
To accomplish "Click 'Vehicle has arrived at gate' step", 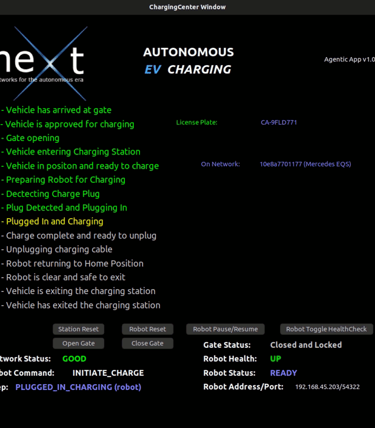I will (56, 110).
